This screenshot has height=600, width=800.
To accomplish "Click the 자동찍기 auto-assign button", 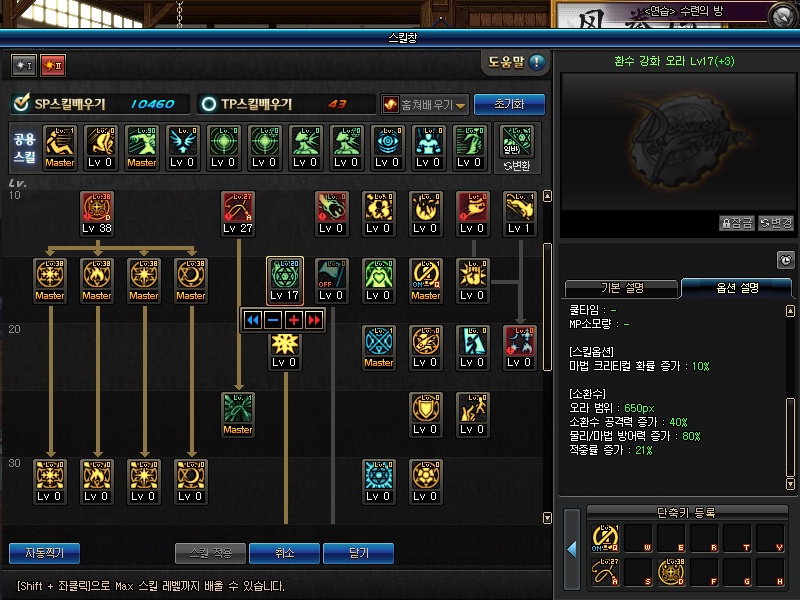I will coord(44,553).
